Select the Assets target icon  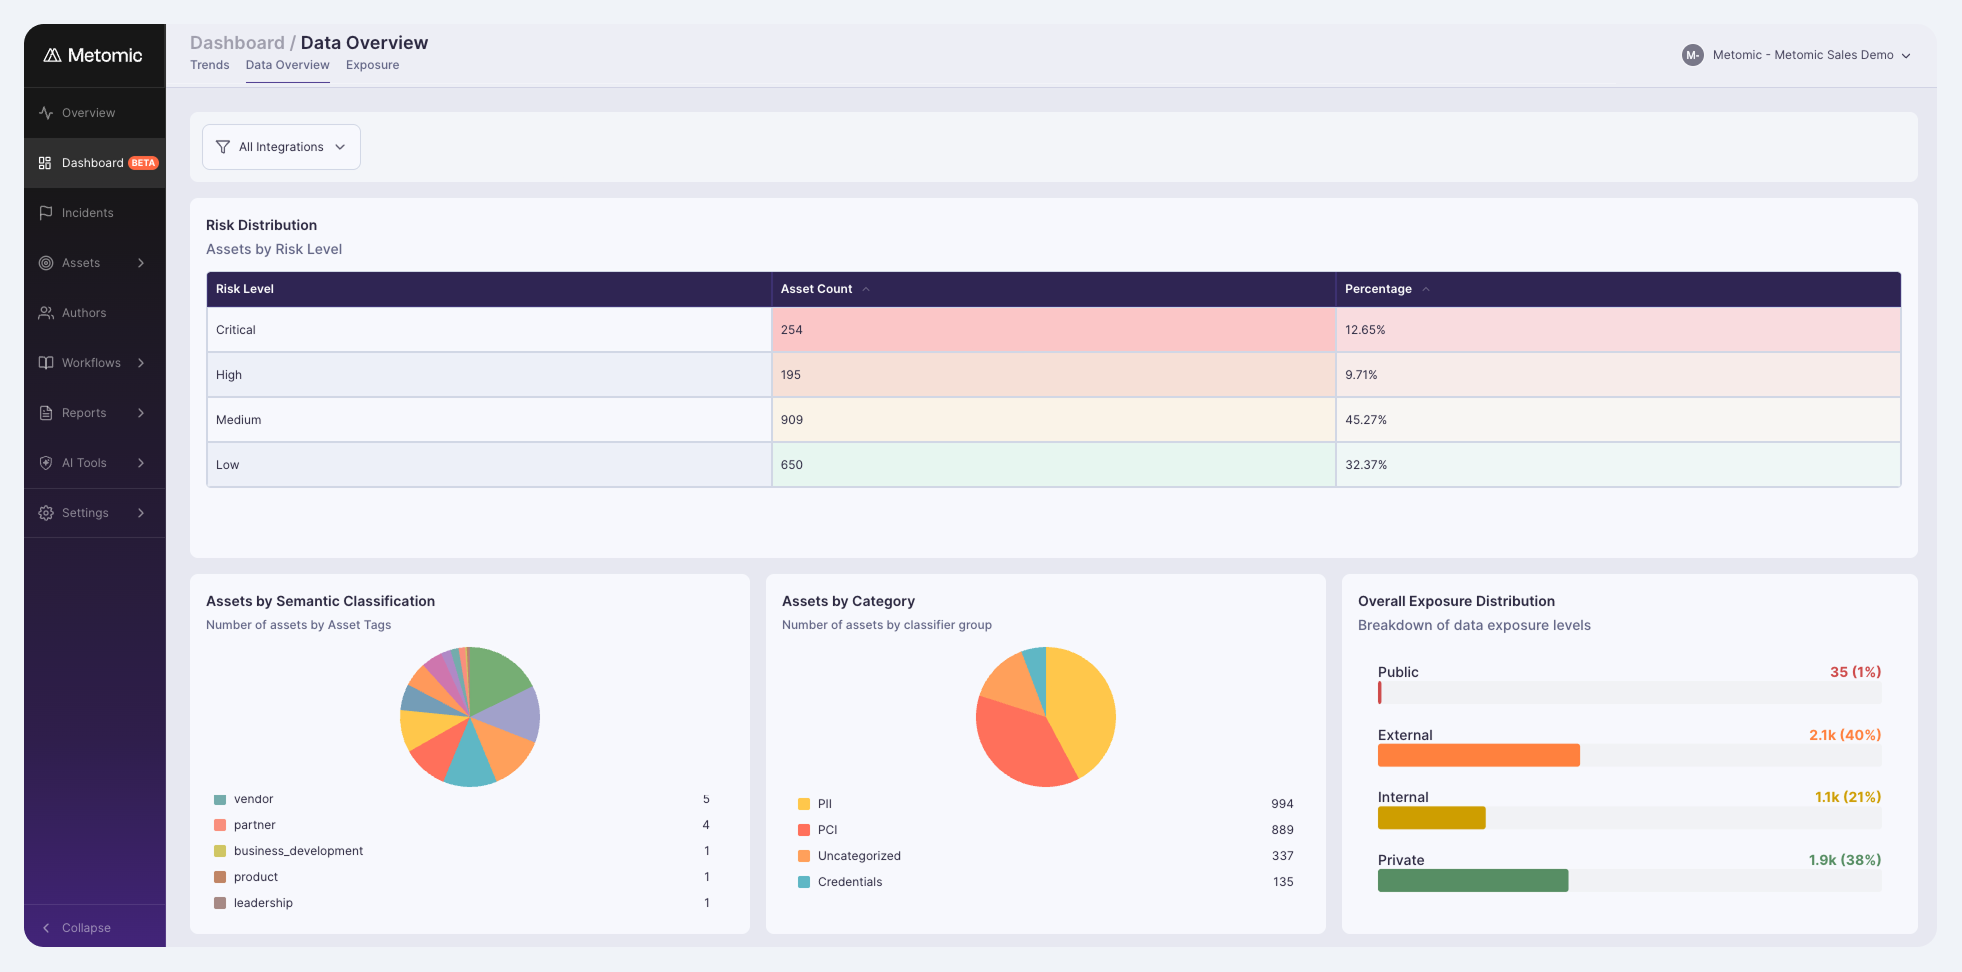[46, 263]
